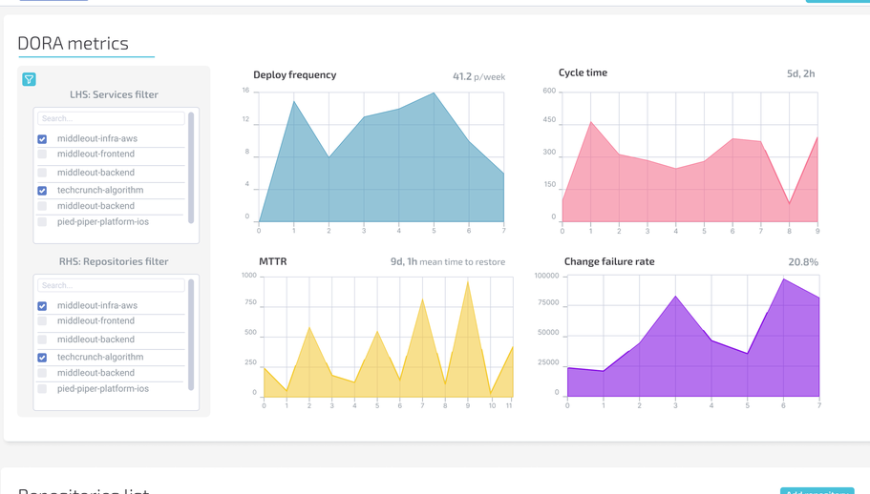Uncheck techcrunch-algorithm in LHS Services filter
Image resolution: width=870 pixels, height=494 pixels.
(42, 190)
